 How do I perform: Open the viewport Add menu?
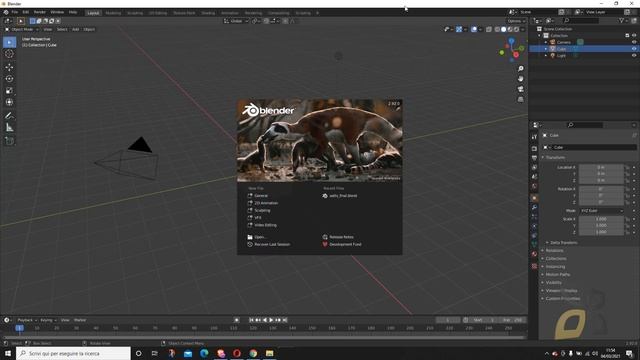[x=76, y=29]
